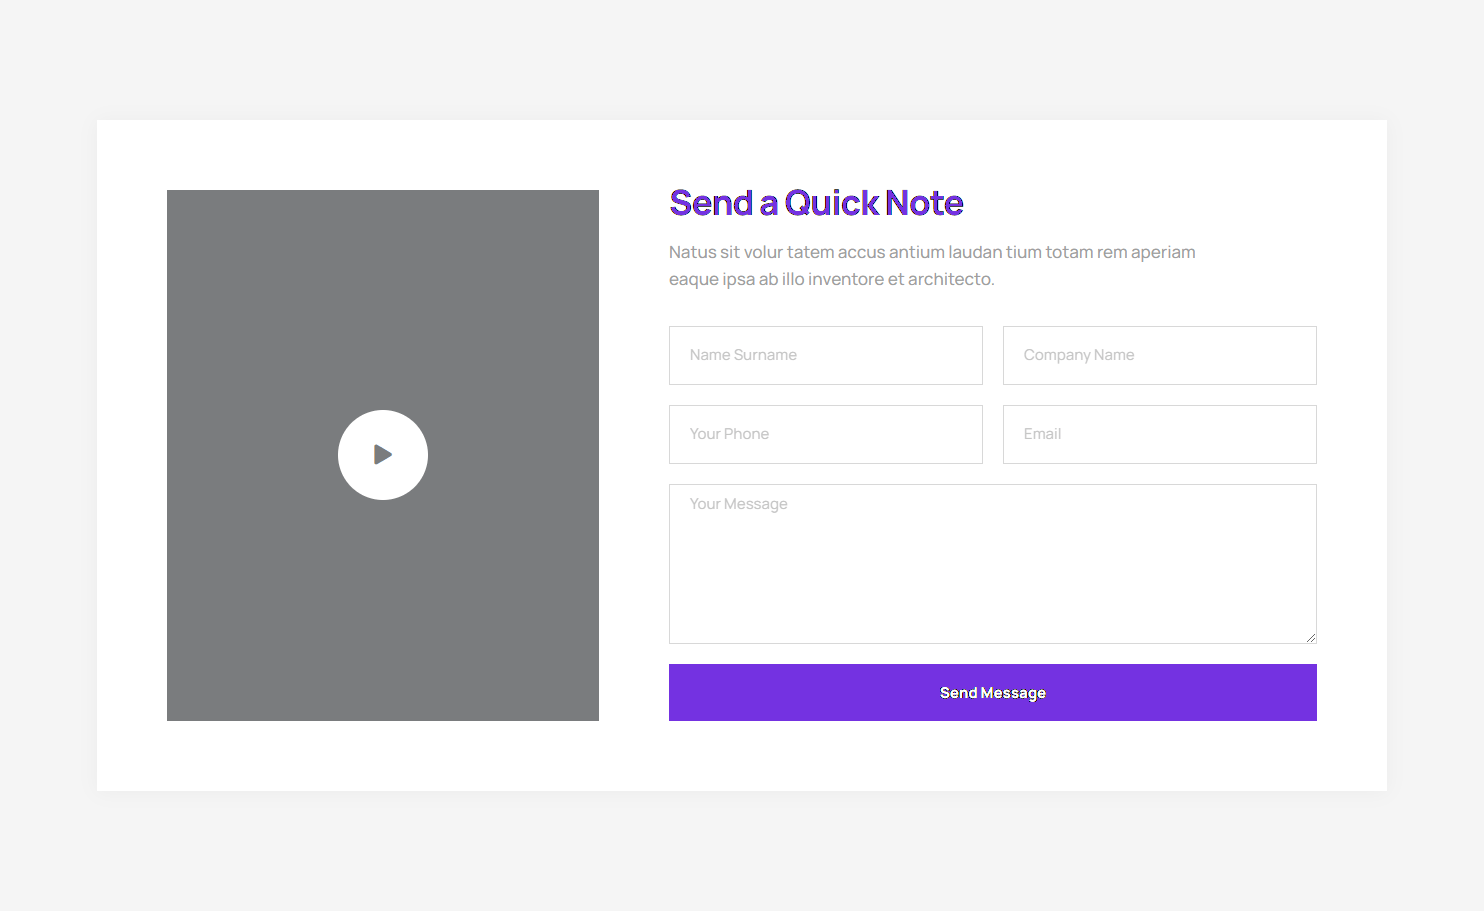Click the "Name Surname" placeholder text
The image size is (1484, 911).
[743, 355]
